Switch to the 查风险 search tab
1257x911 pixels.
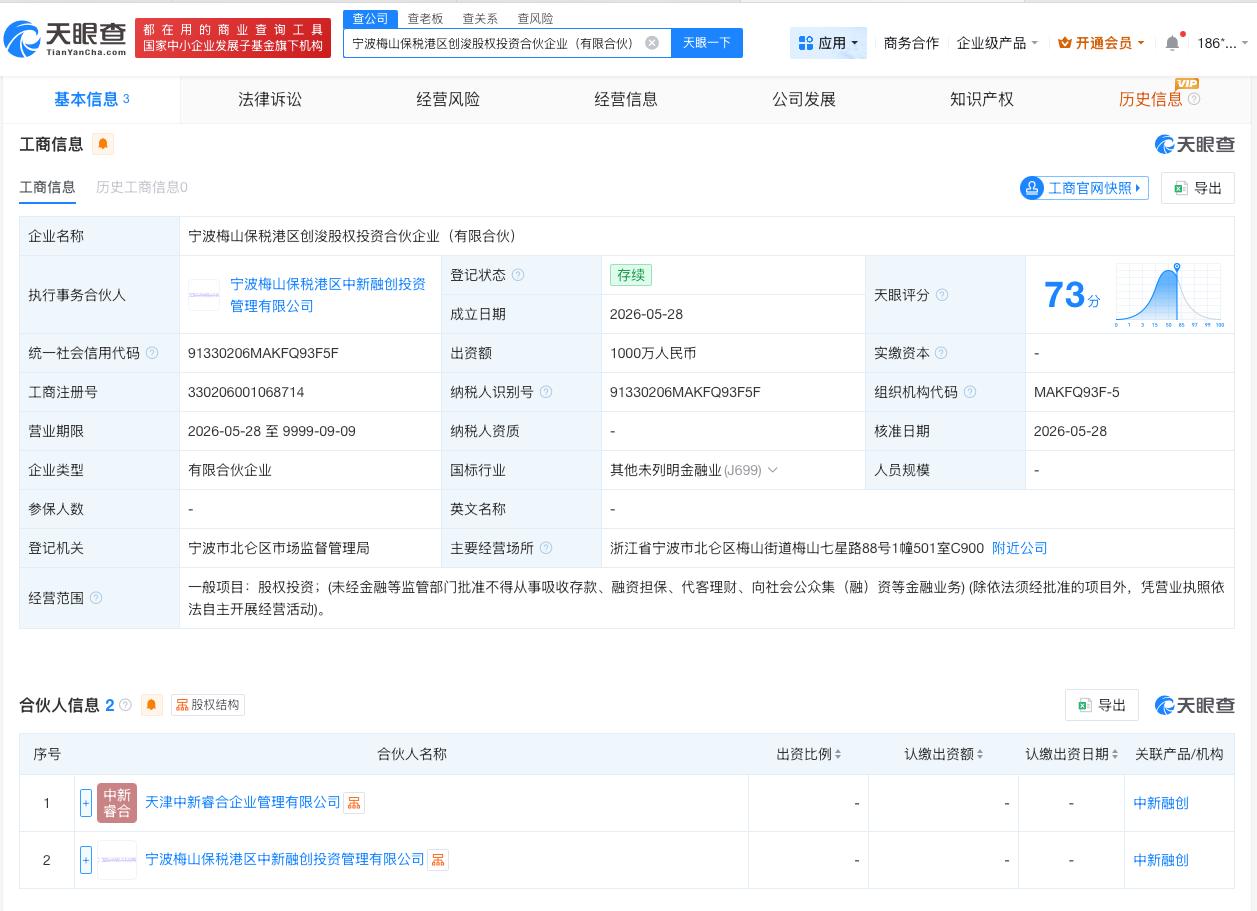coord(535,19)
